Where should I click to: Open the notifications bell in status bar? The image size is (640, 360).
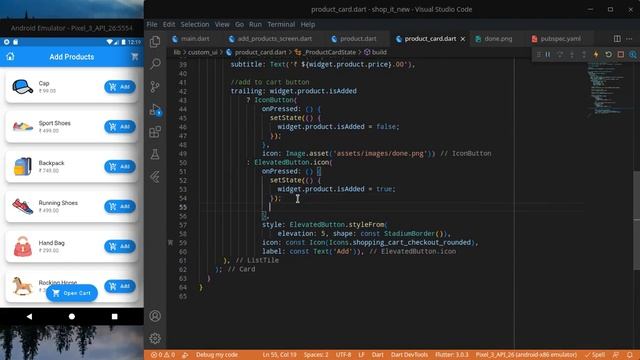point(630,355)
